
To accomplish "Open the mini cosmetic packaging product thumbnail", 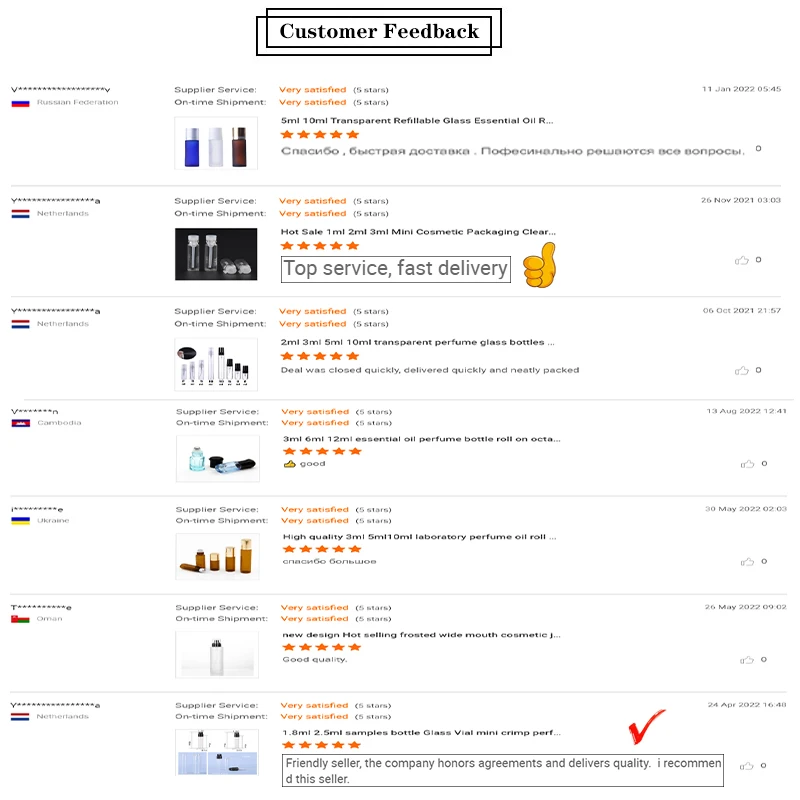I will [216, 253].
